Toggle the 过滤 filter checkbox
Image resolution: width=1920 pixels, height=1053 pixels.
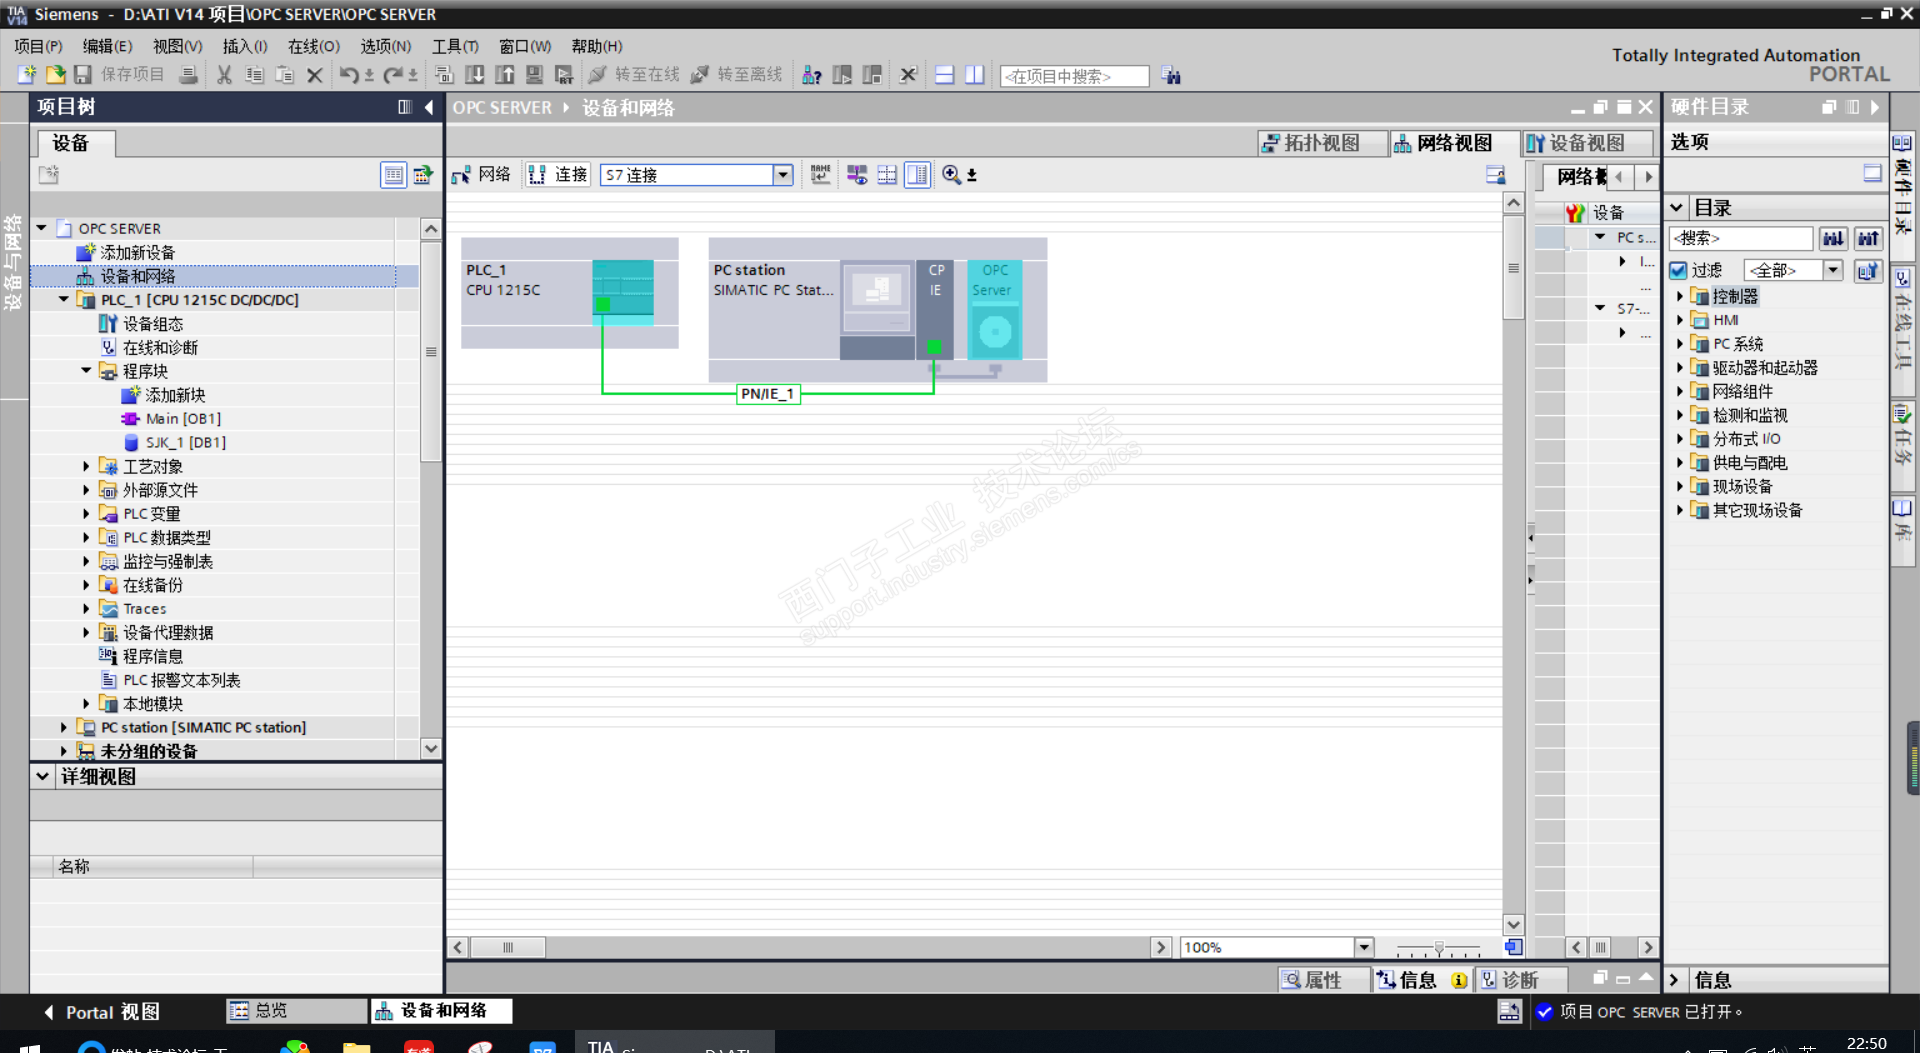click(x=1679, y=270)
